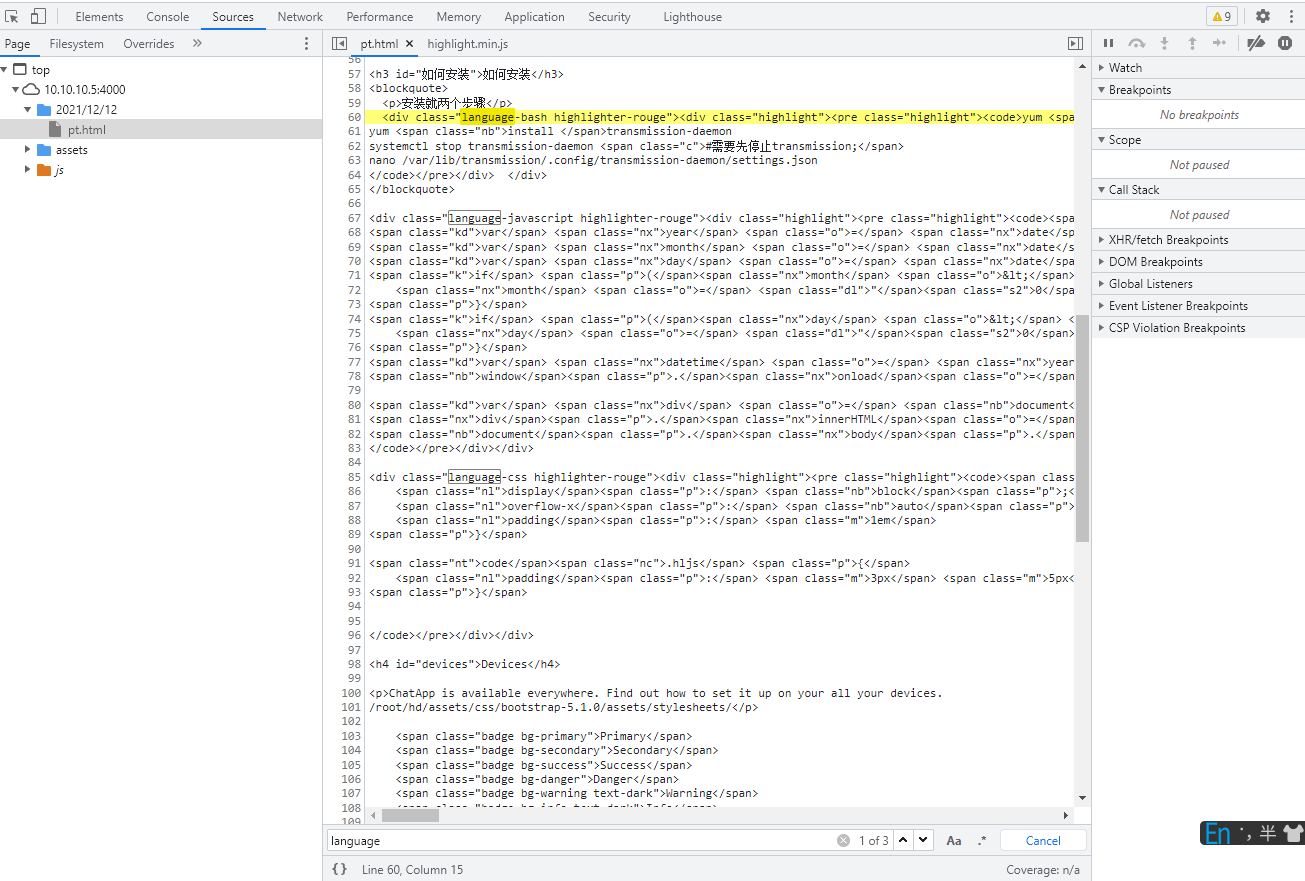
Task: Switch to the Console tab
Action: click(167, 16)
